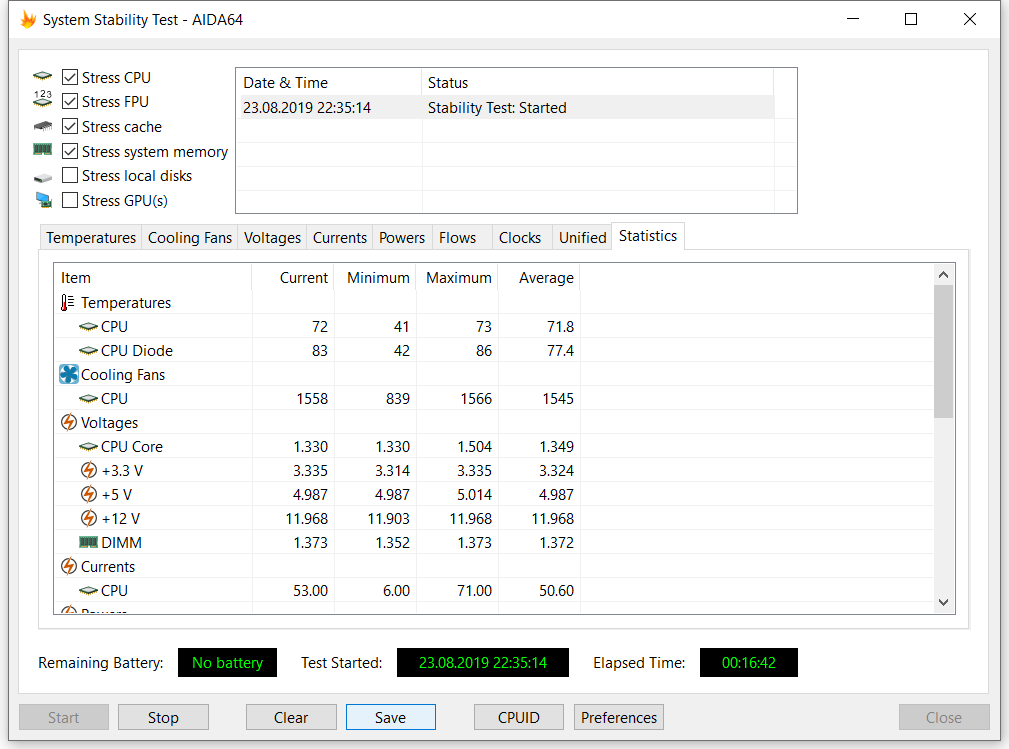Stop the stability test
The width and height of the screenshot is (1009, 749).
click(x=163, y=717)
